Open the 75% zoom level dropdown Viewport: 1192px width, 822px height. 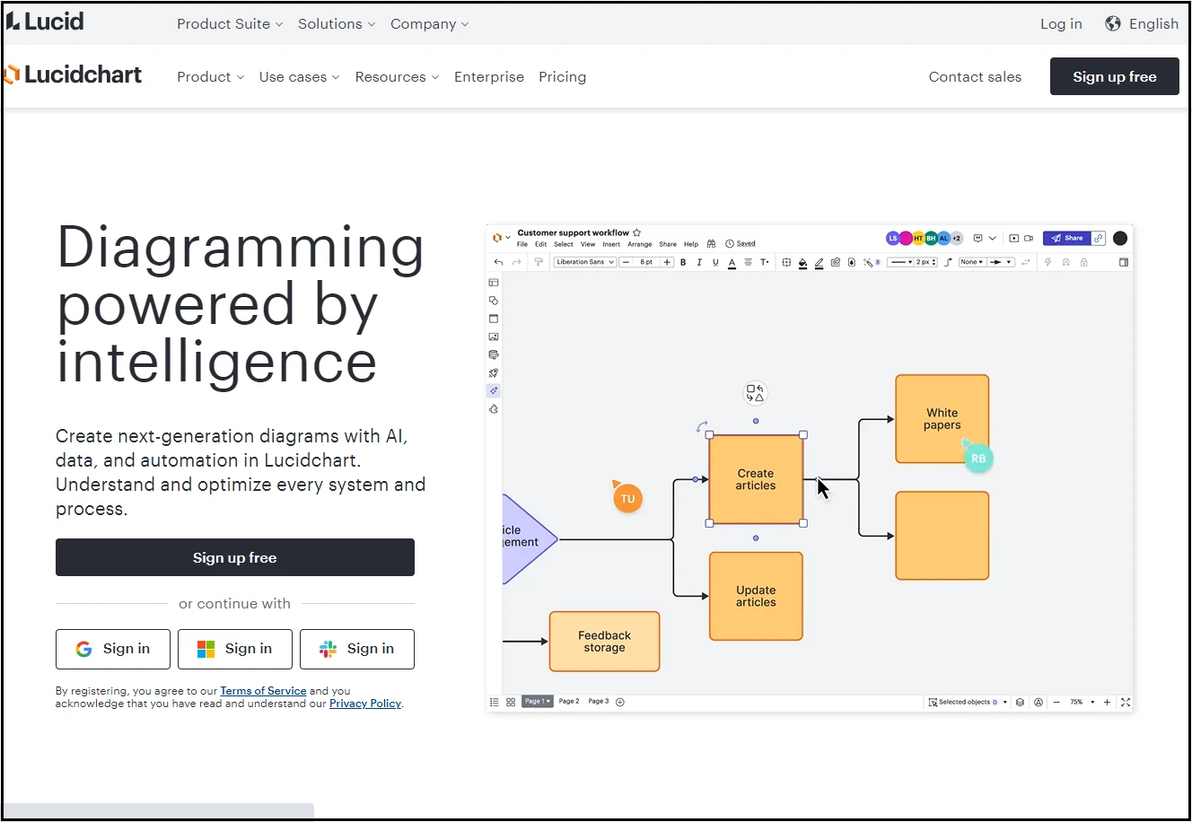(1082, 702)
